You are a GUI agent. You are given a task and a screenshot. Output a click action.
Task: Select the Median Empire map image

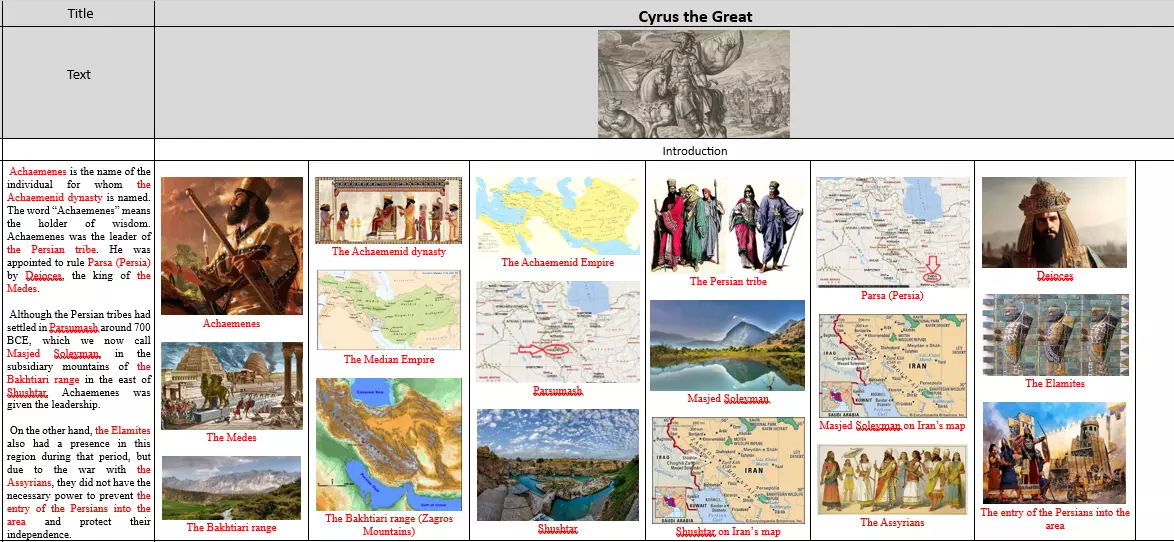tap(389, 310)
